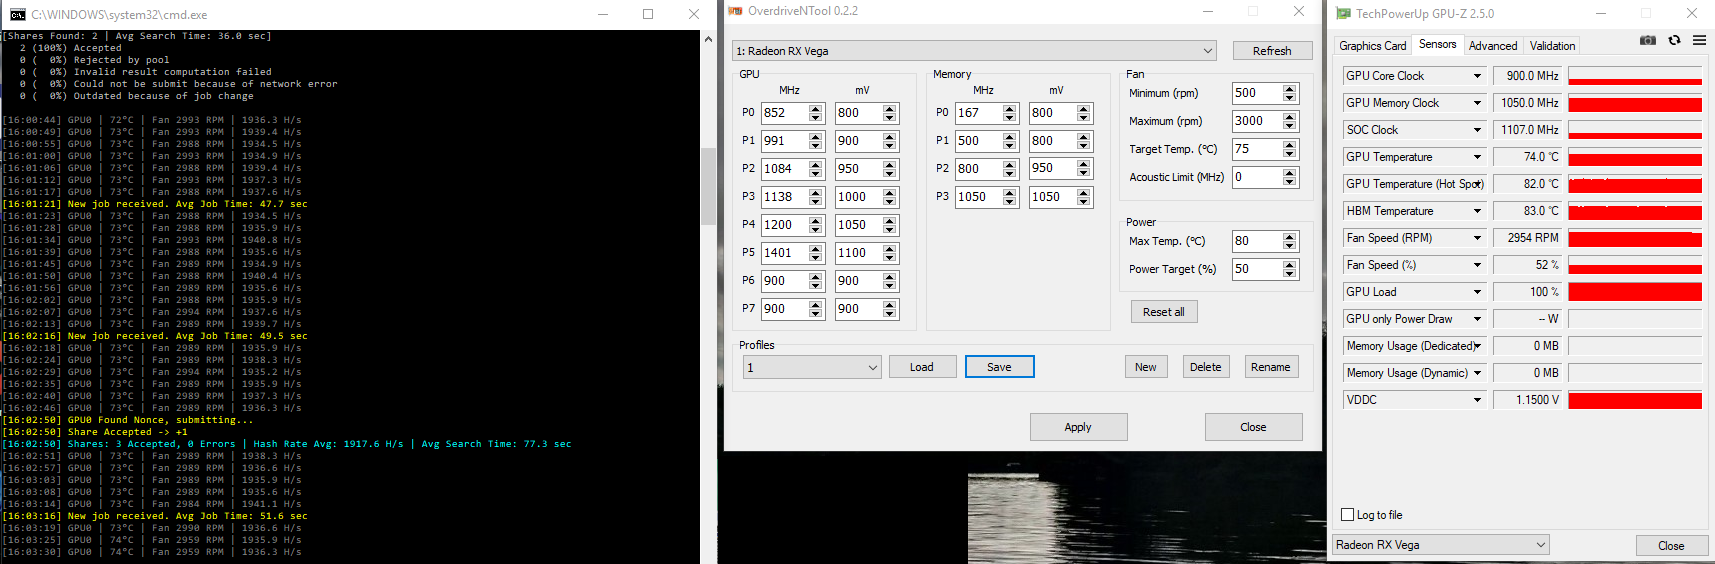Viewport: 1715px width, 564px height.
Task: Click Acoustic Limit MHz field
Action: click(x=1257, y=177)
